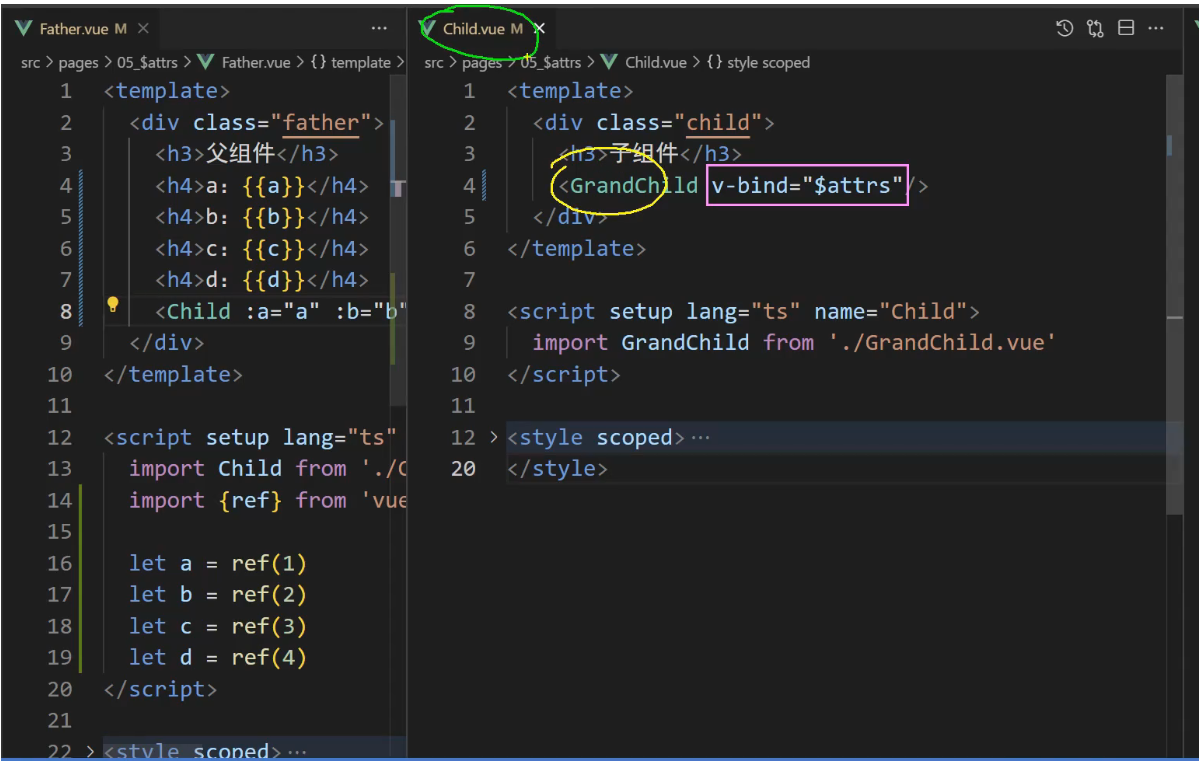The height and width of the screenshot is (764, 1201).
Task: Click 'import Child from' line in Father.vue
Action: (x=267, y=468)
